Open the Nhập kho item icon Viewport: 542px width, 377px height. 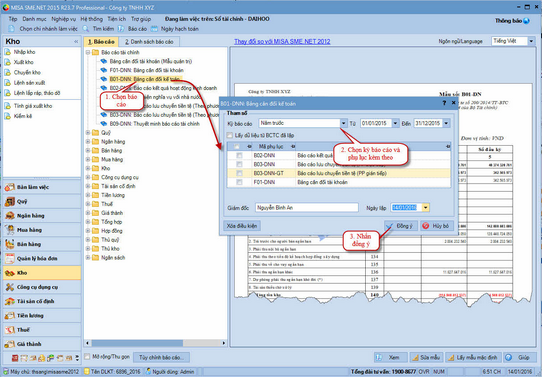8,52
